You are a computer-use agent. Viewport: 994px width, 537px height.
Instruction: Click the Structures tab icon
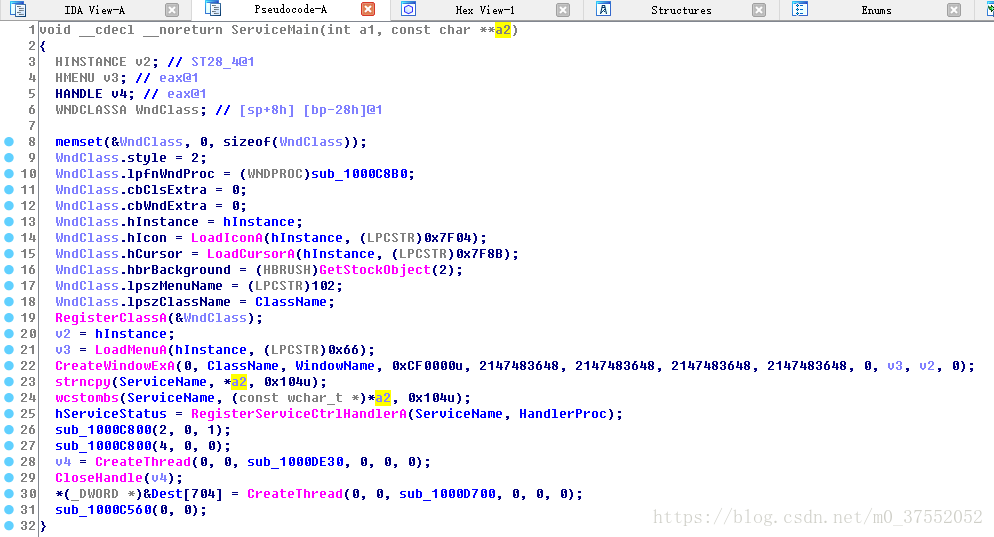(x=604, y=9)
